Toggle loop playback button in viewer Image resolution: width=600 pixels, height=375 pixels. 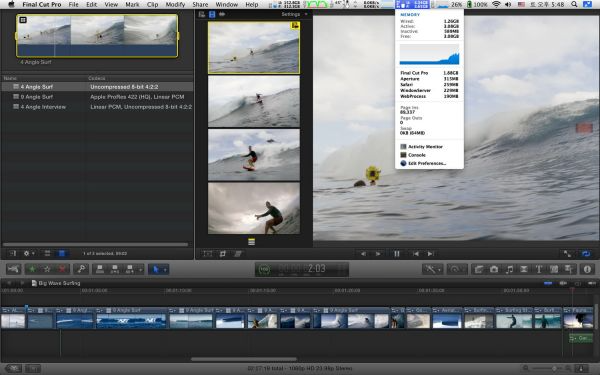(x=586, y=254)
